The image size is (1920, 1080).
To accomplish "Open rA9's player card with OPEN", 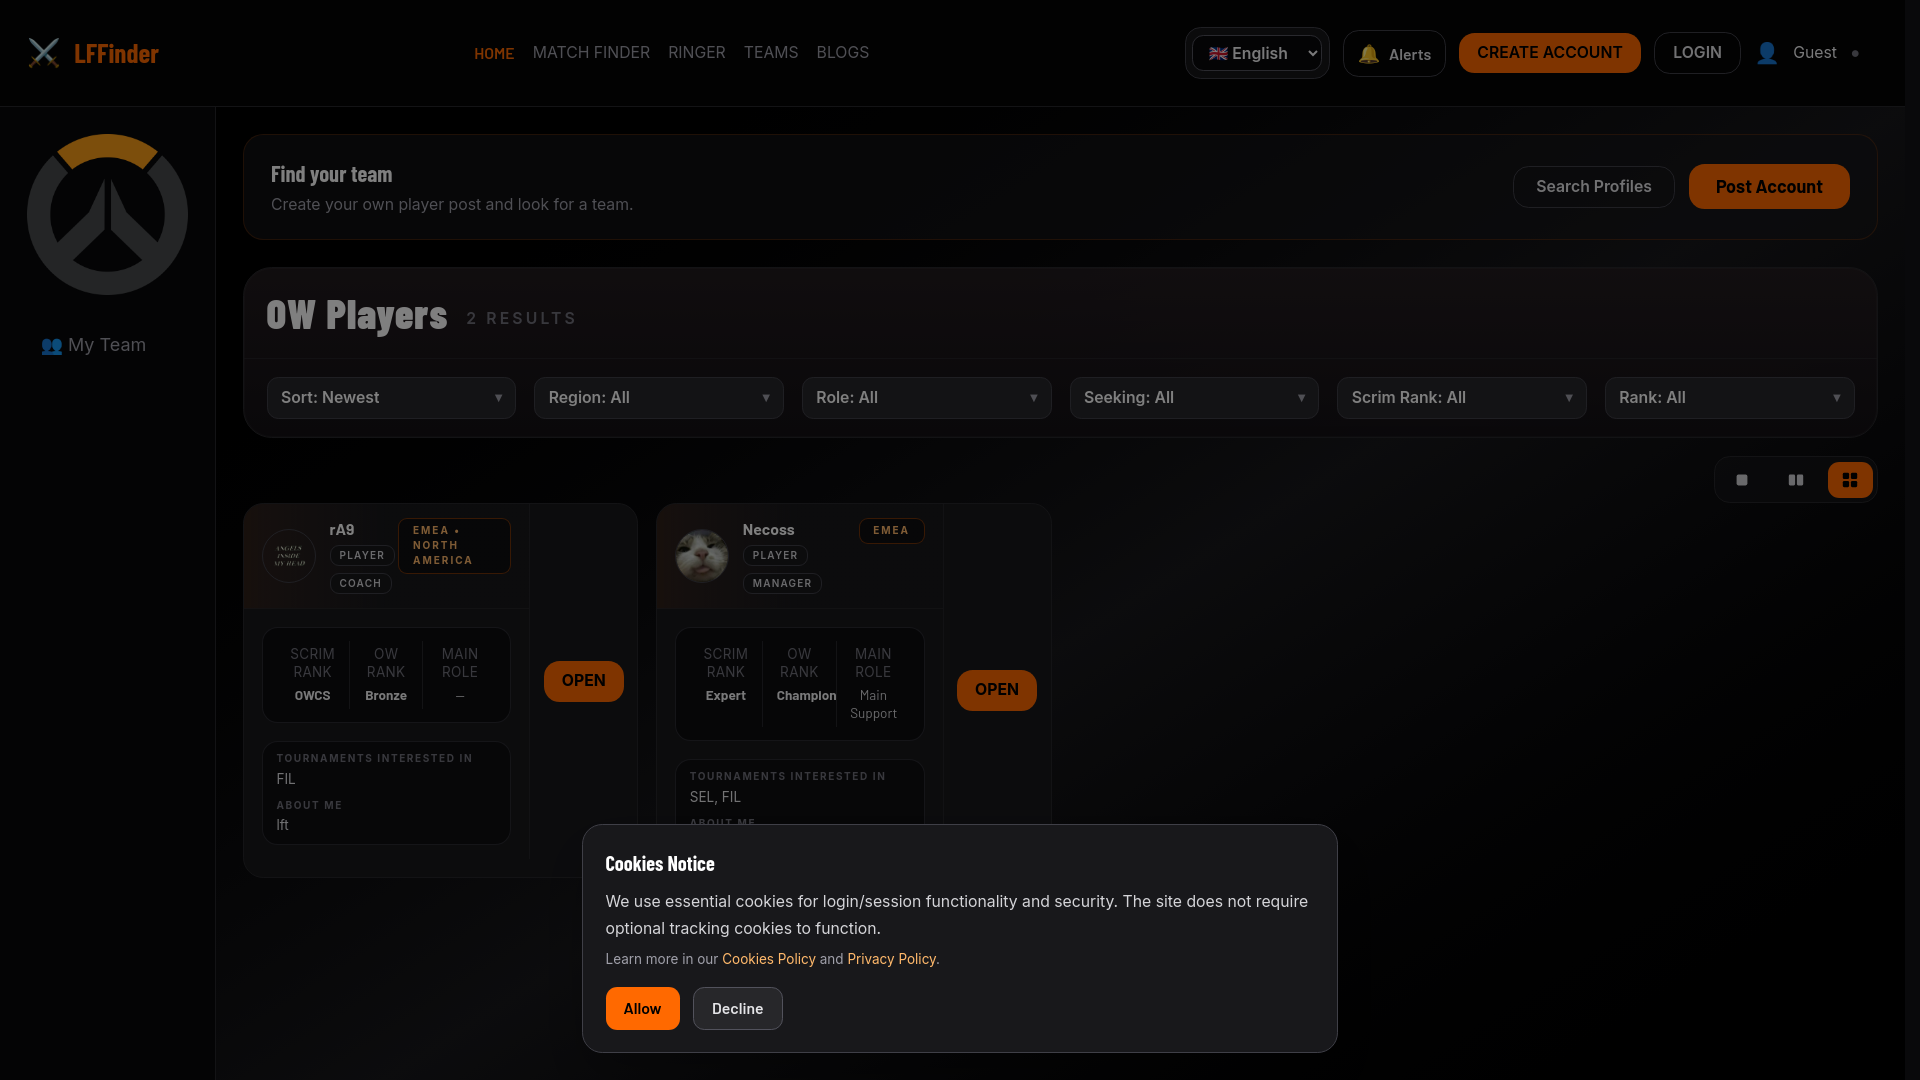I will tap(584, 681).
